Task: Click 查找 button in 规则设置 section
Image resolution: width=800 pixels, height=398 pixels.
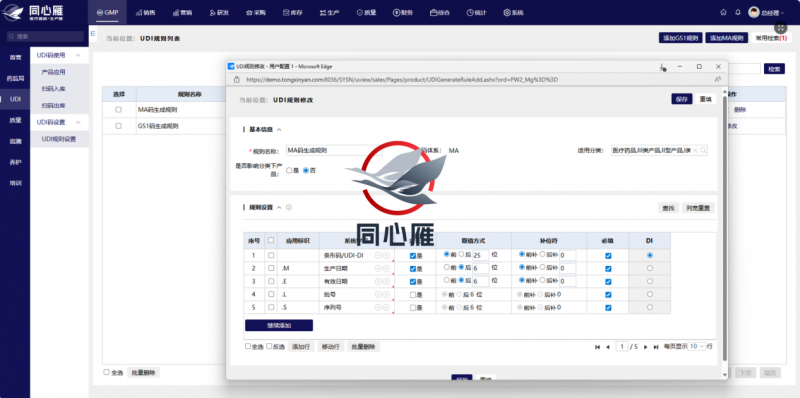Action: pyautogui.click(x=668, y=208)
